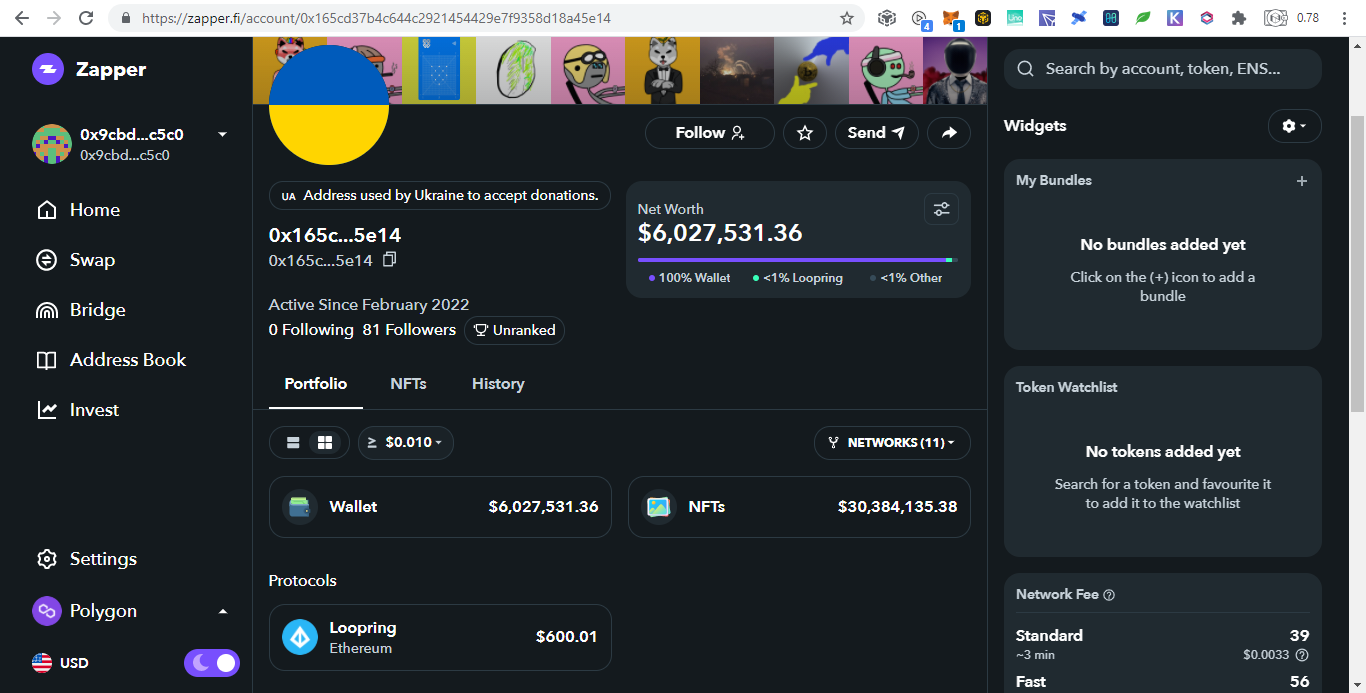Click the Net Worth allocation bar
The image size is (1366, 693).
pos(797,260)
